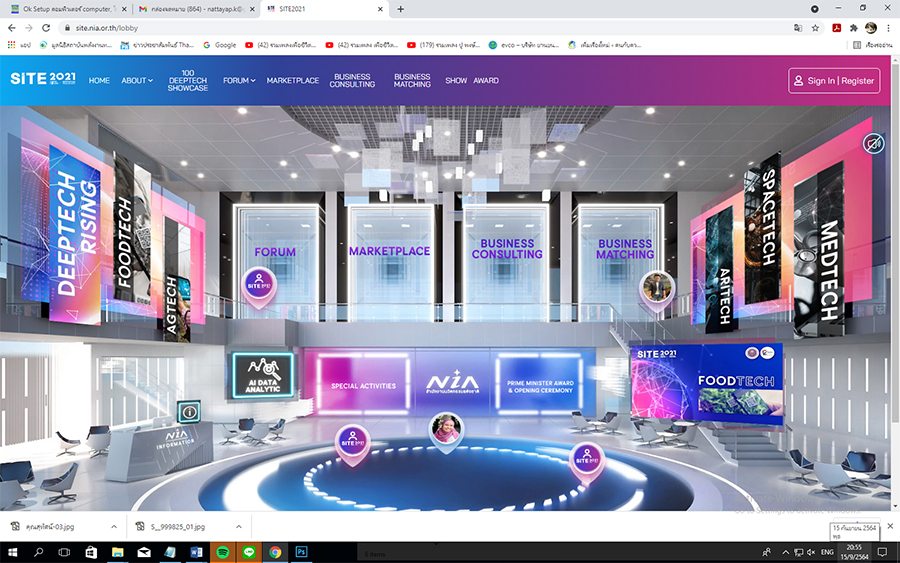
Task: Open Photoshop from the taskbar
Action: coord(301,552)
